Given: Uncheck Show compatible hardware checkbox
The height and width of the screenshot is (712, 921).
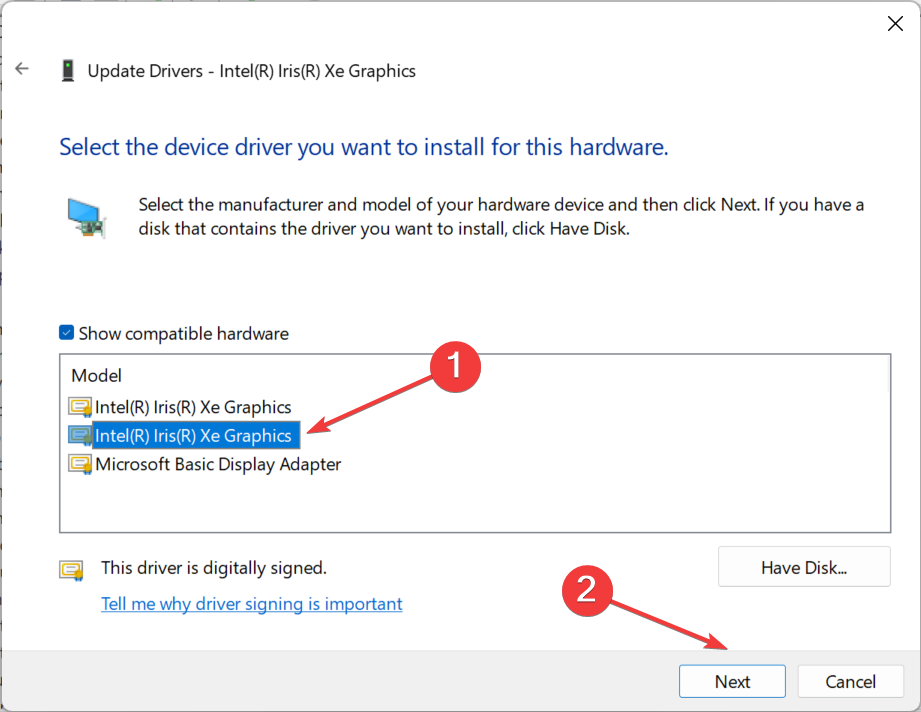Looking at the screenshot, I should click(x=66, y=333).
